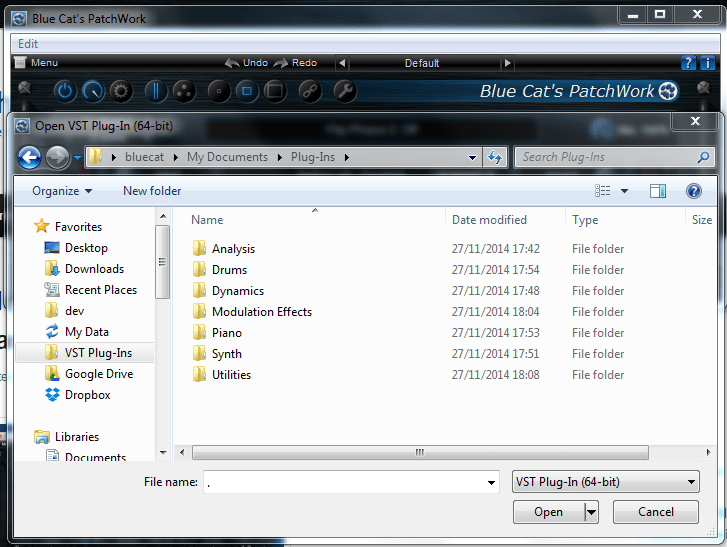Toggle the PatchWork power bypass button
Image resolution: width=727 pixels, height=547 pixels.
pyautogui.click(x=65, y=91)
